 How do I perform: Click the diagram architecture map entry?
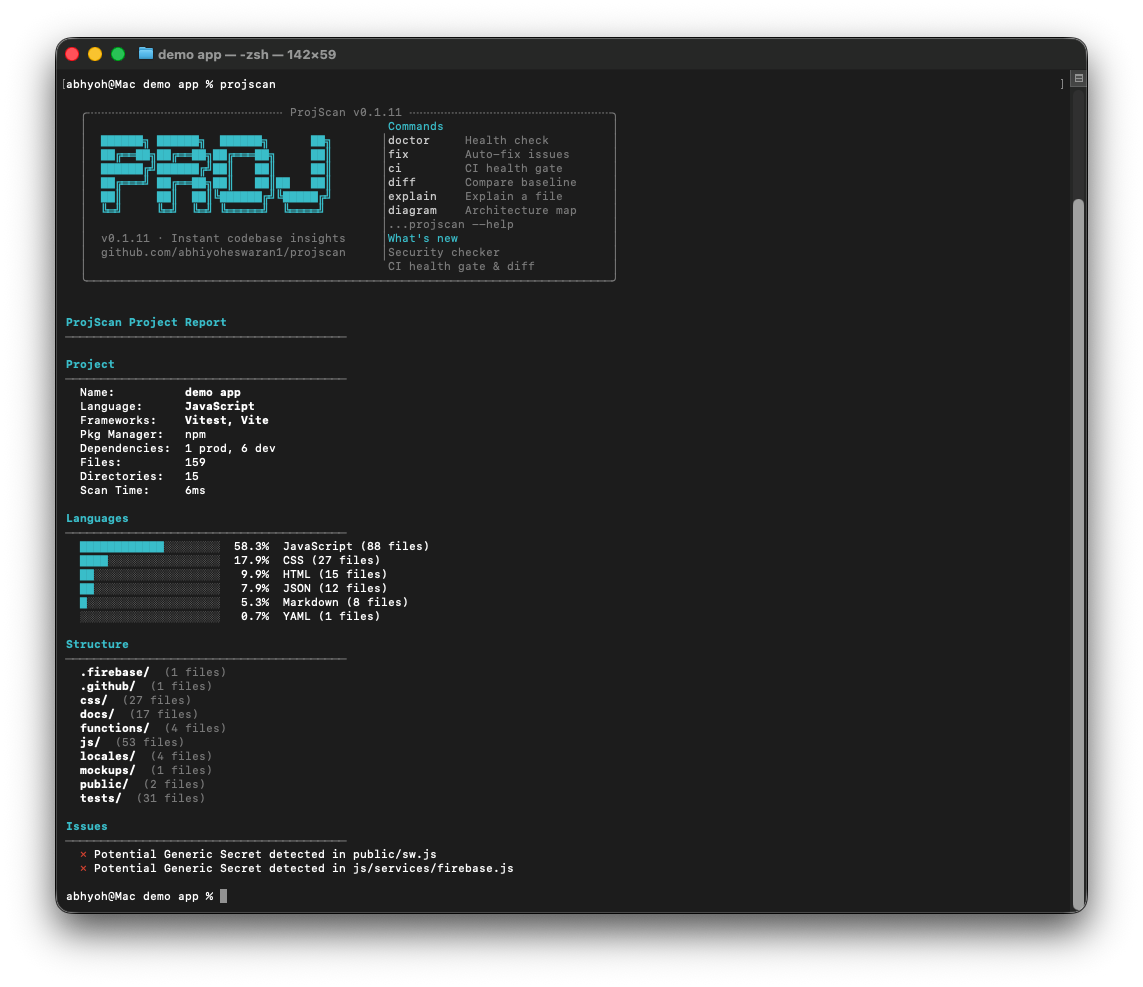click(412, 210)
